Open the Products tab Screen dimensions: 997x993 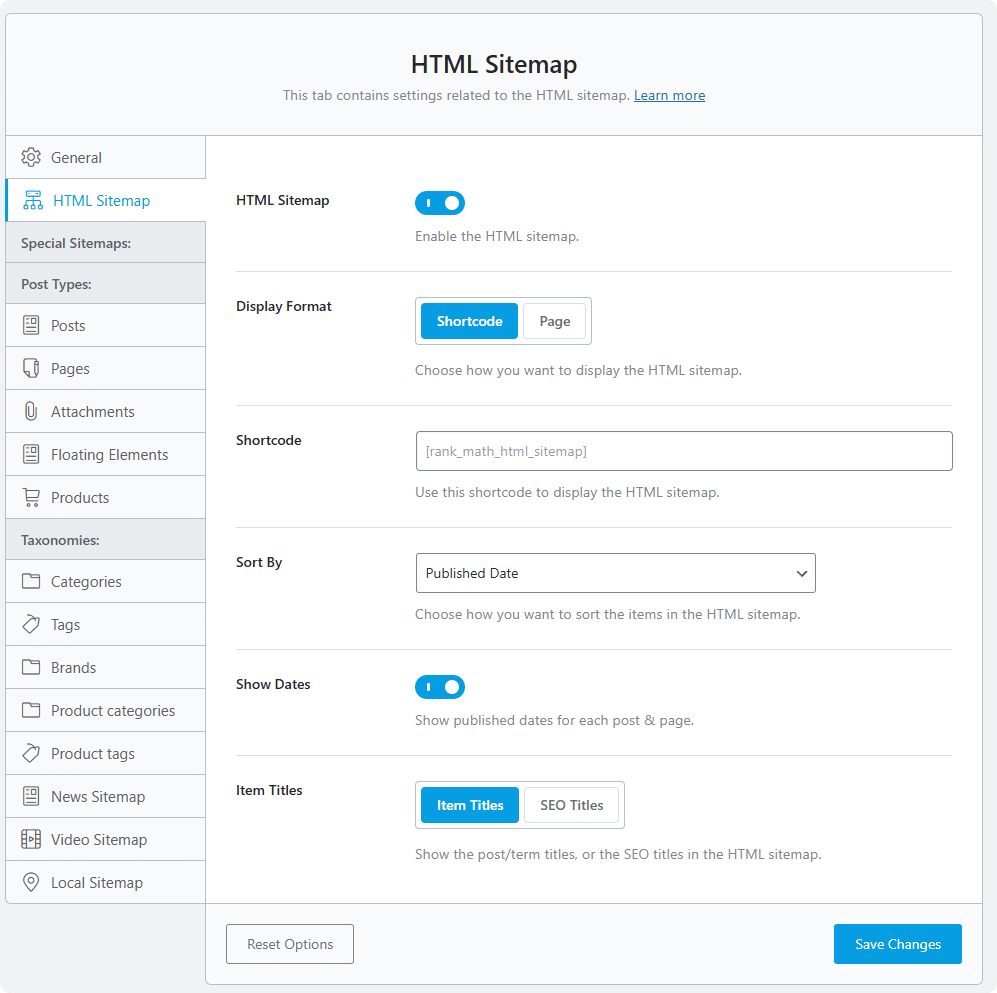click(106, 497)
